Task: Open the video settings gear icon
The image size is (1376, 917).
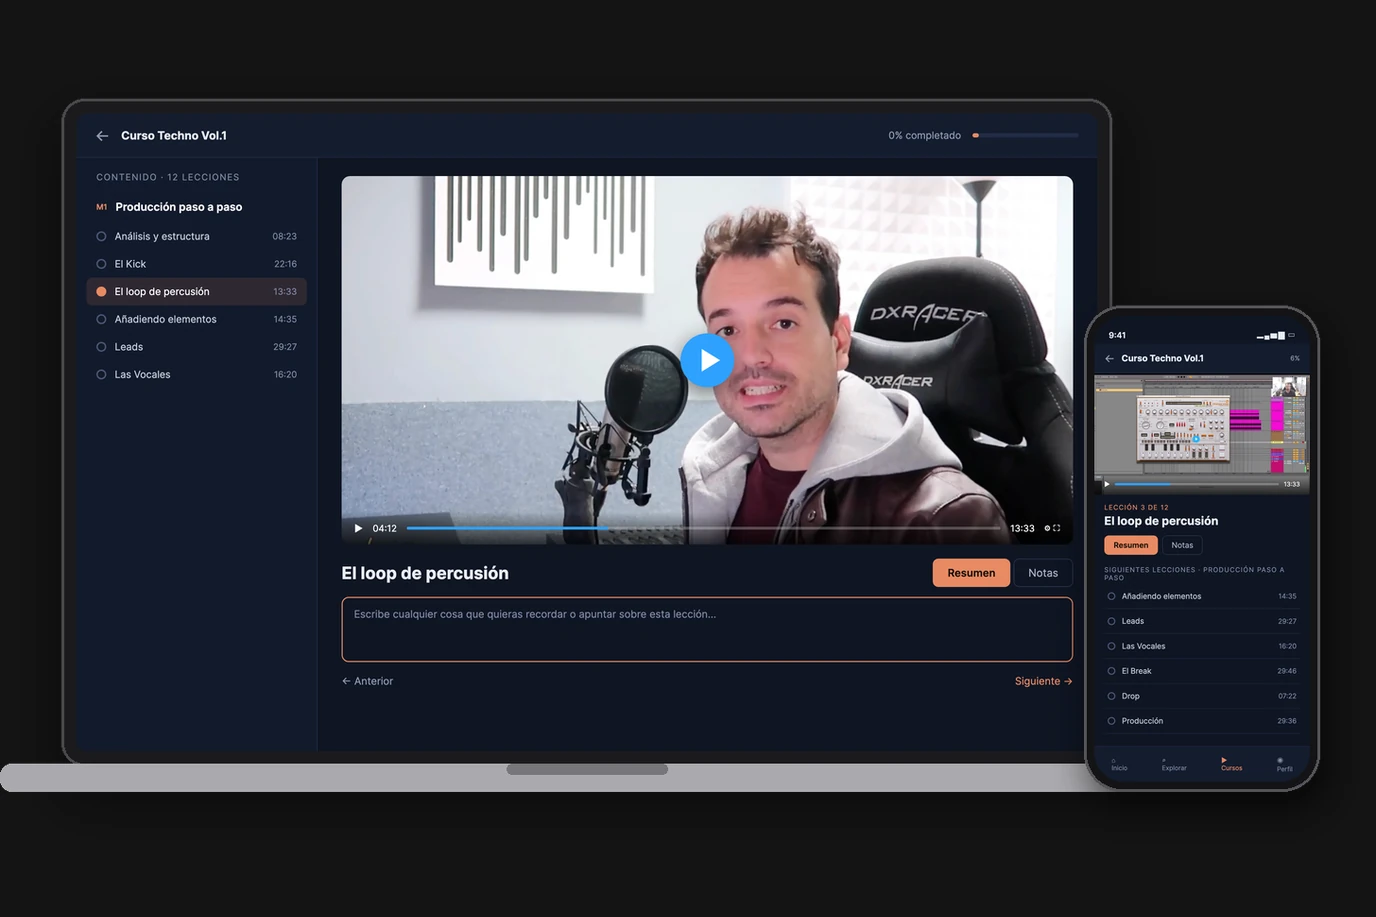Action: tap(1048, 528)
